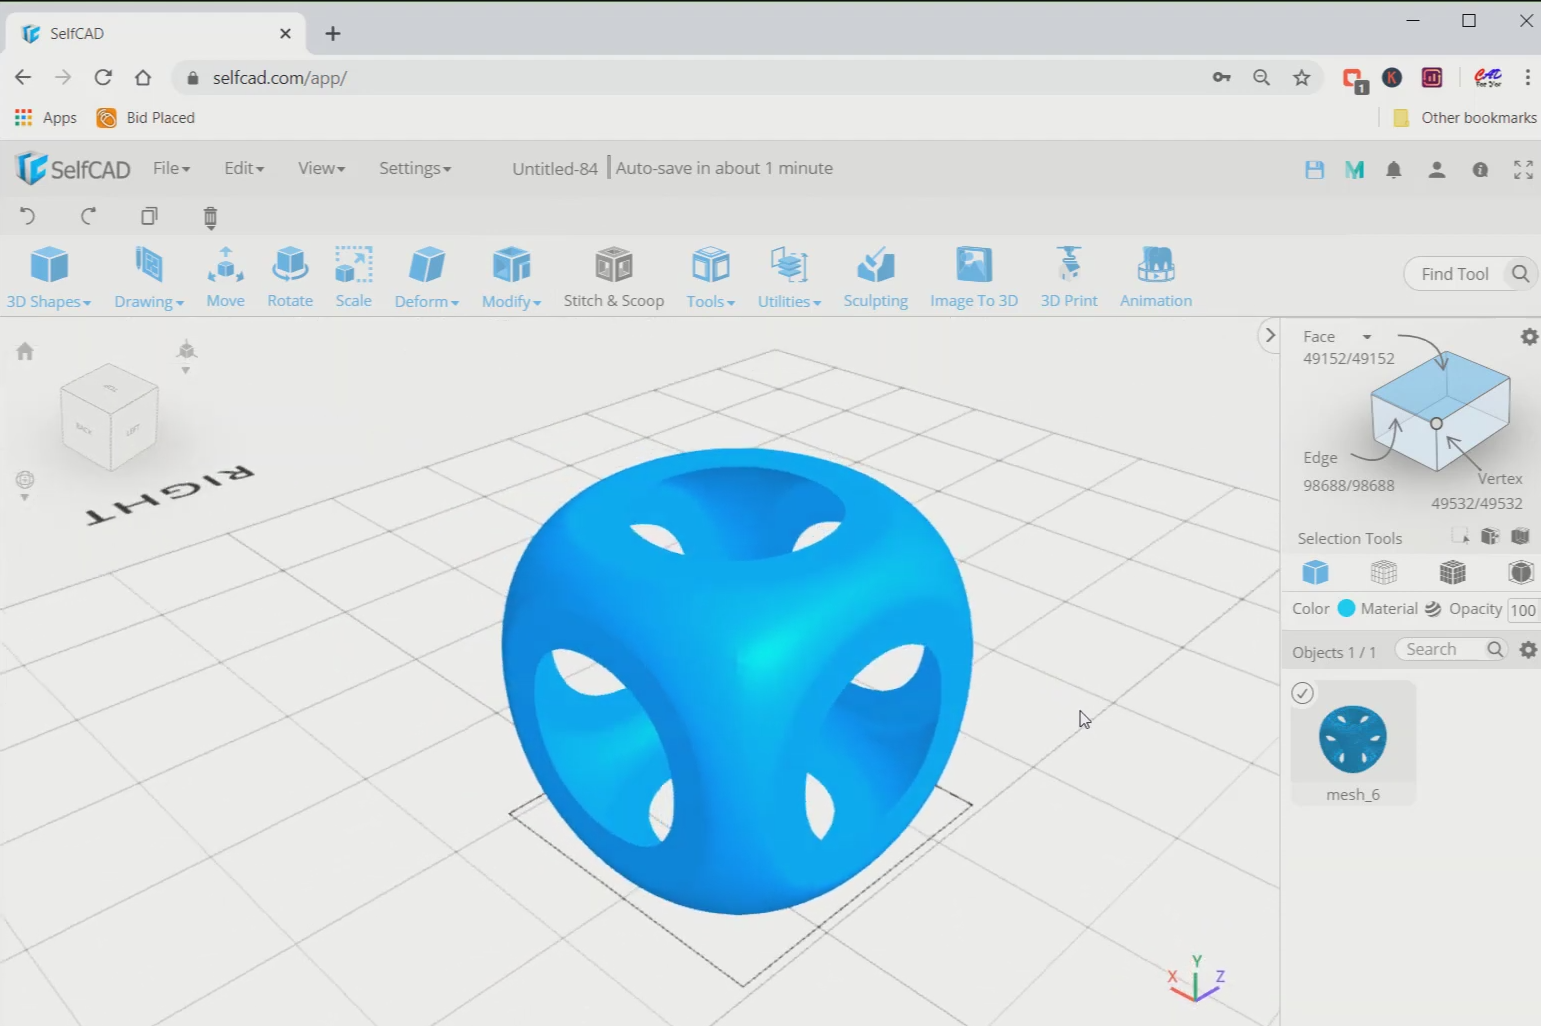1541x1026 pixels.
Task: Click the delete trash icon
Action: [x=210, y=217]
